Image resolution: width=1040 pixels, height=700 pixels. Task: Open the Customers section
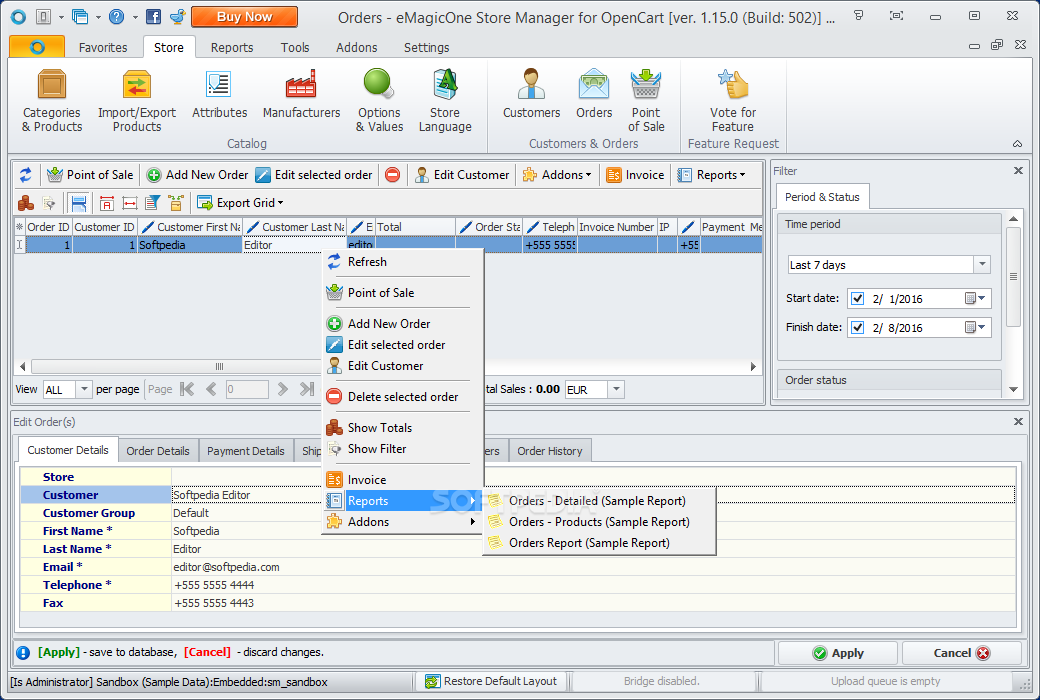tap(531, 95)
